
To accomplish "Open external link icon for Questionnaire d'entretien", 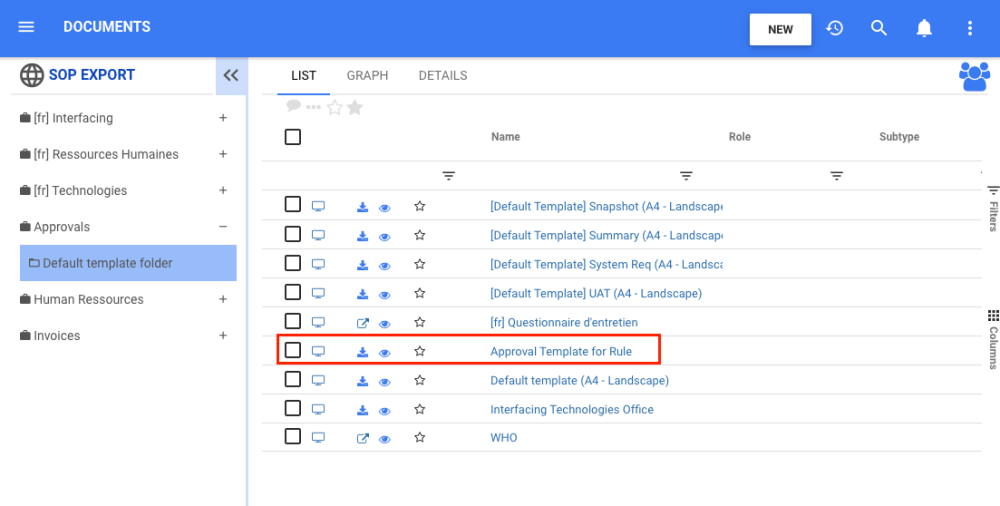I will point(362,323).
